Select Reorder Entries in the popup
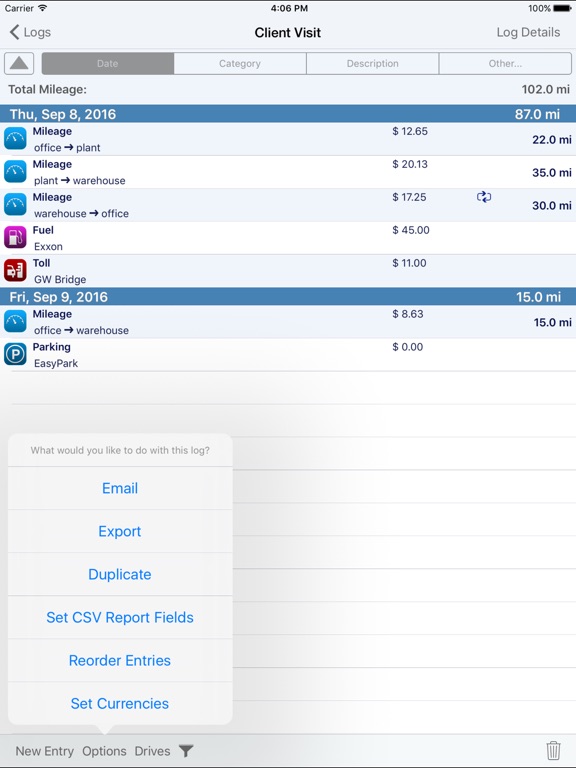576x768 pixels. pyautogui.click(x=120, y=661)
